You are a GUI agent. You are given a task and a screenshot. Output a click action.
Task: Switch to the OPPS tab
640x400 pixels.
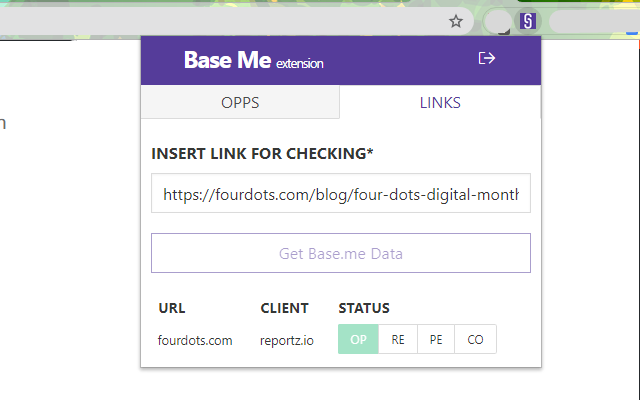pyautogui.click(x=240, y=102)
